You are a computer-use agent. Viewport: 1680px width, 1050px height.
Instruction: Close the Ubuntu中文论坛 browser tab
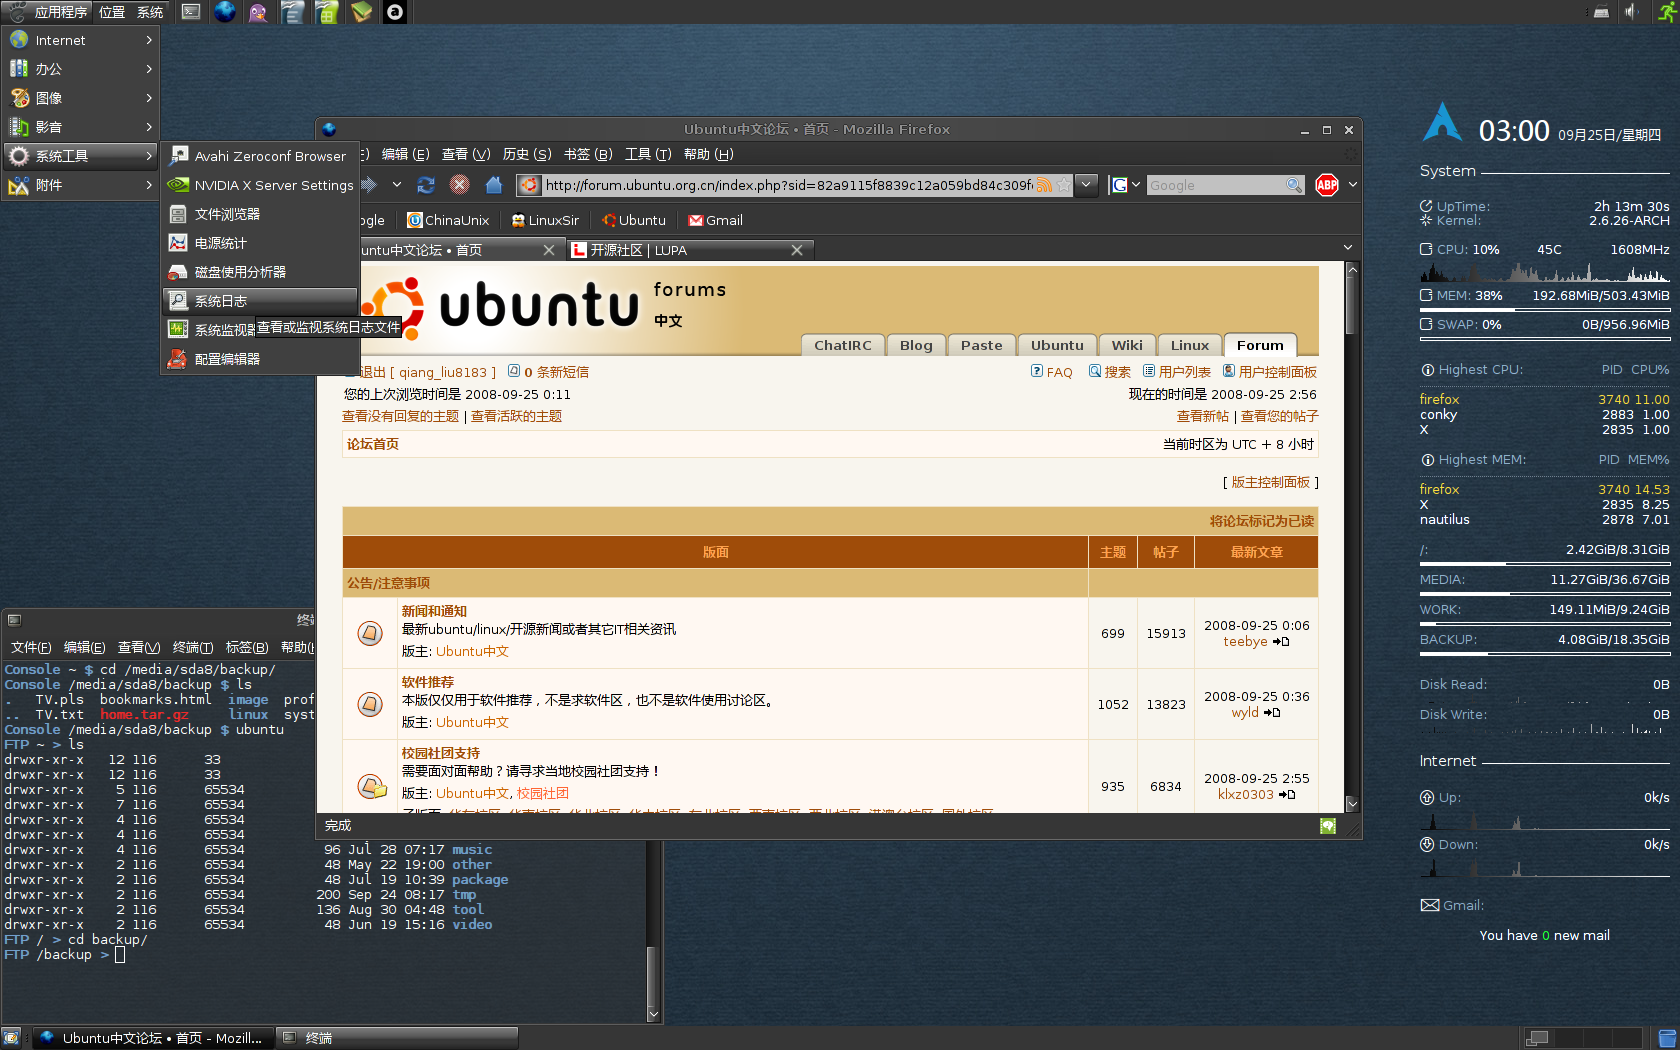click(549, 250)
